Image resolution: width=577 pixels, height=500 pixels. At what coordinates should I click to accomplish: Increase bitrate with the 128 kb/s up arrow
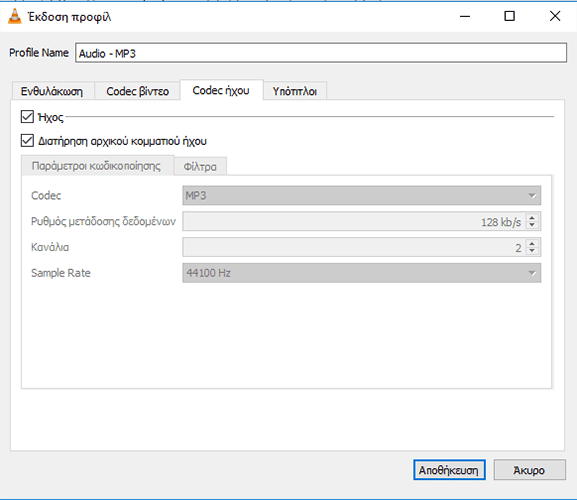[x=532, y=217]
